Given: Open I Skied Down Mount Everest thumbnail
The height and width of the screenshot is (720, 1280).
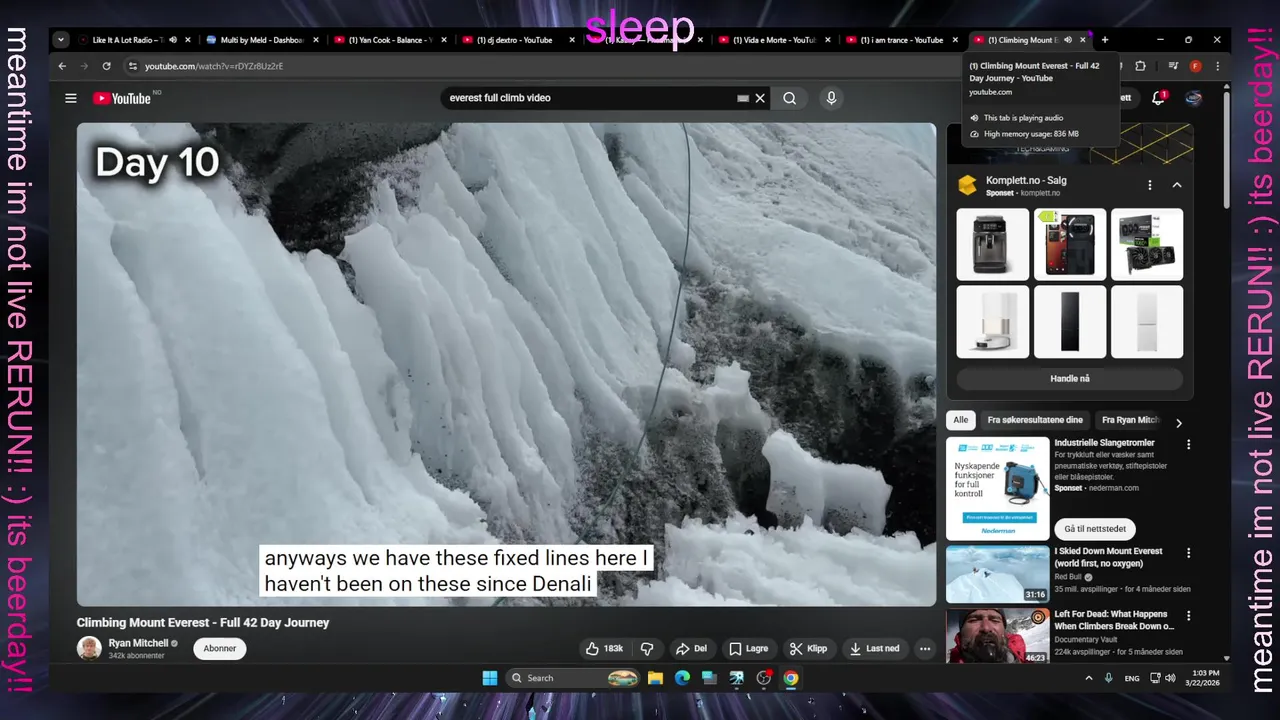Looking at the screenshot, I should coord(998,574).
